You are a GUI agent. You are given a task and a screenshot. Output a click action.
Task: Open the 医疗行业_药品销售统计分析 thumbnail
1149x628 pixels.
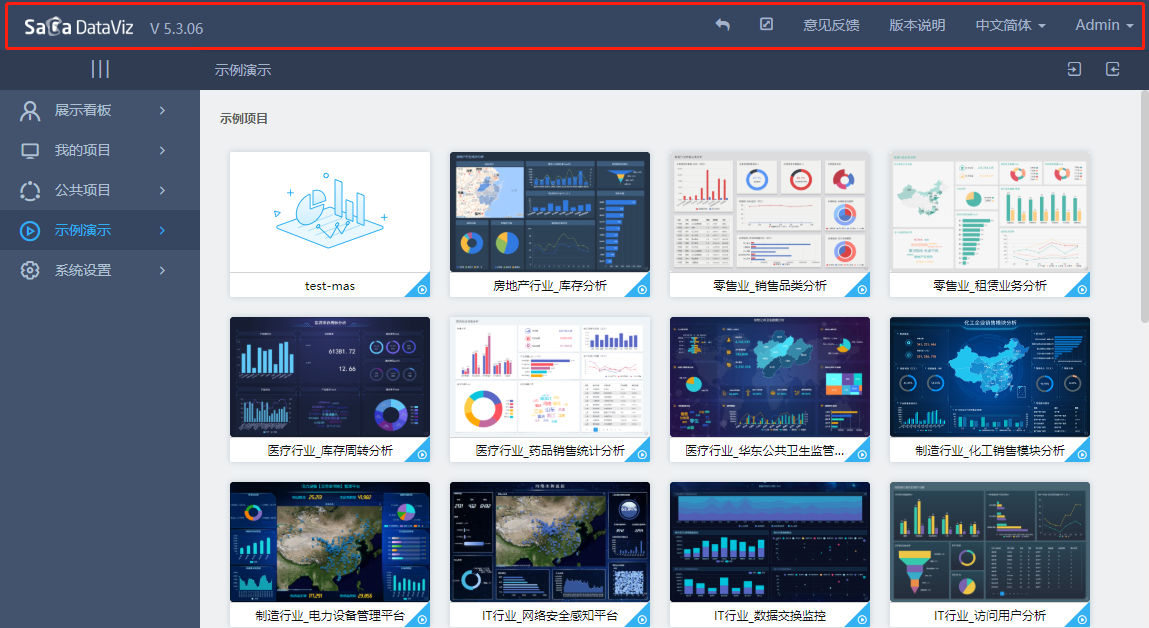point(549,377)
